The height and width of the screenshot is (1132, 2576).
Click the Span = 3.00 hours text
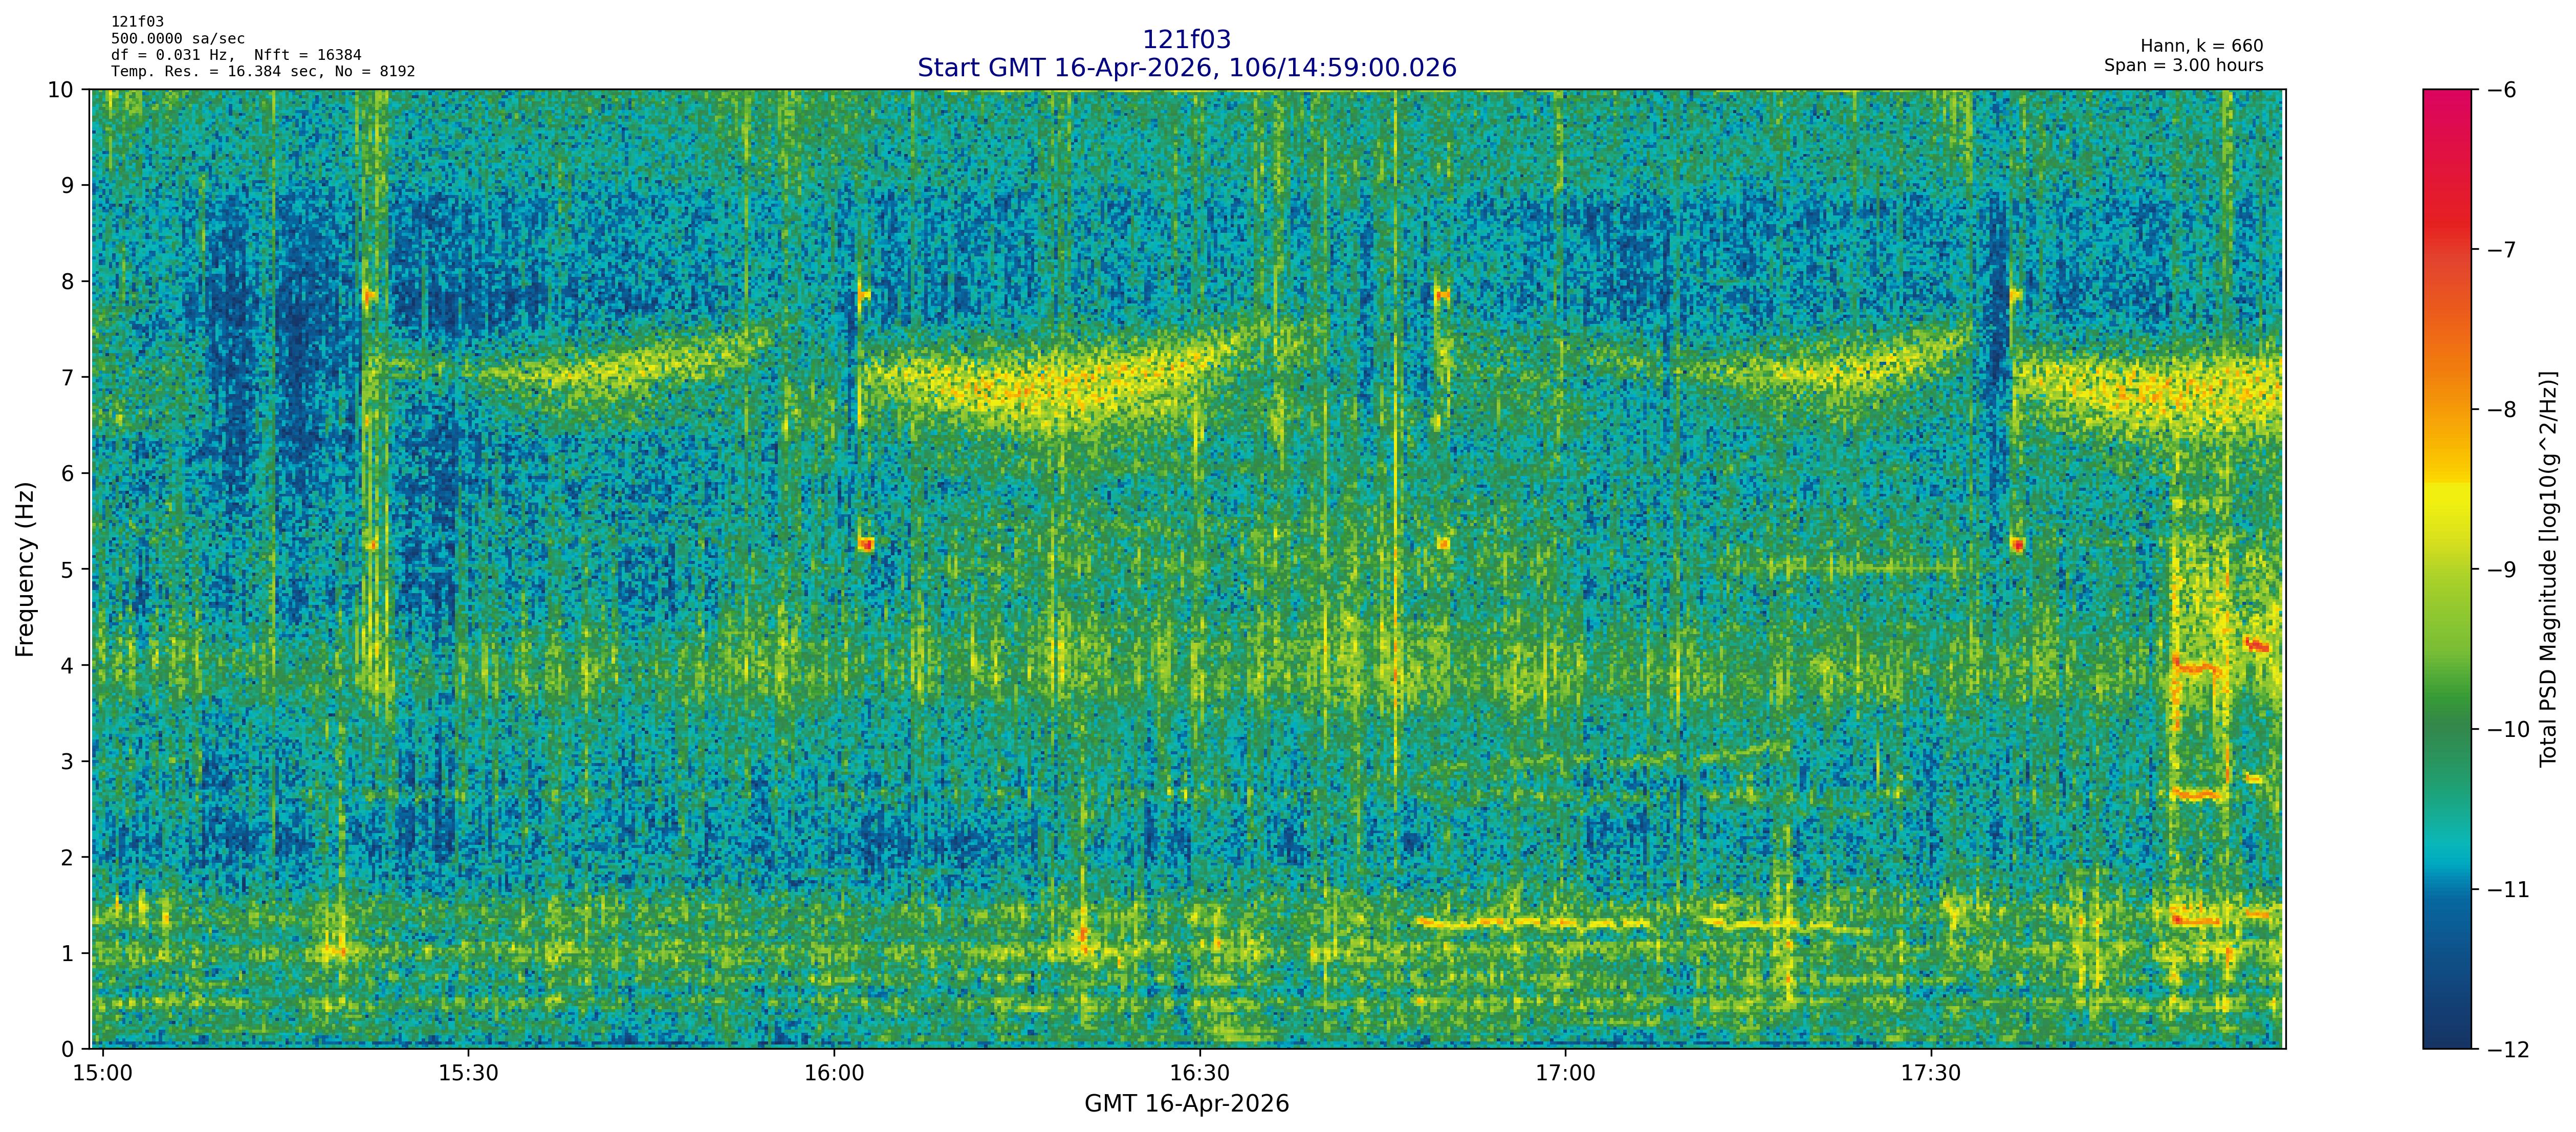[x=2183, y=65]
